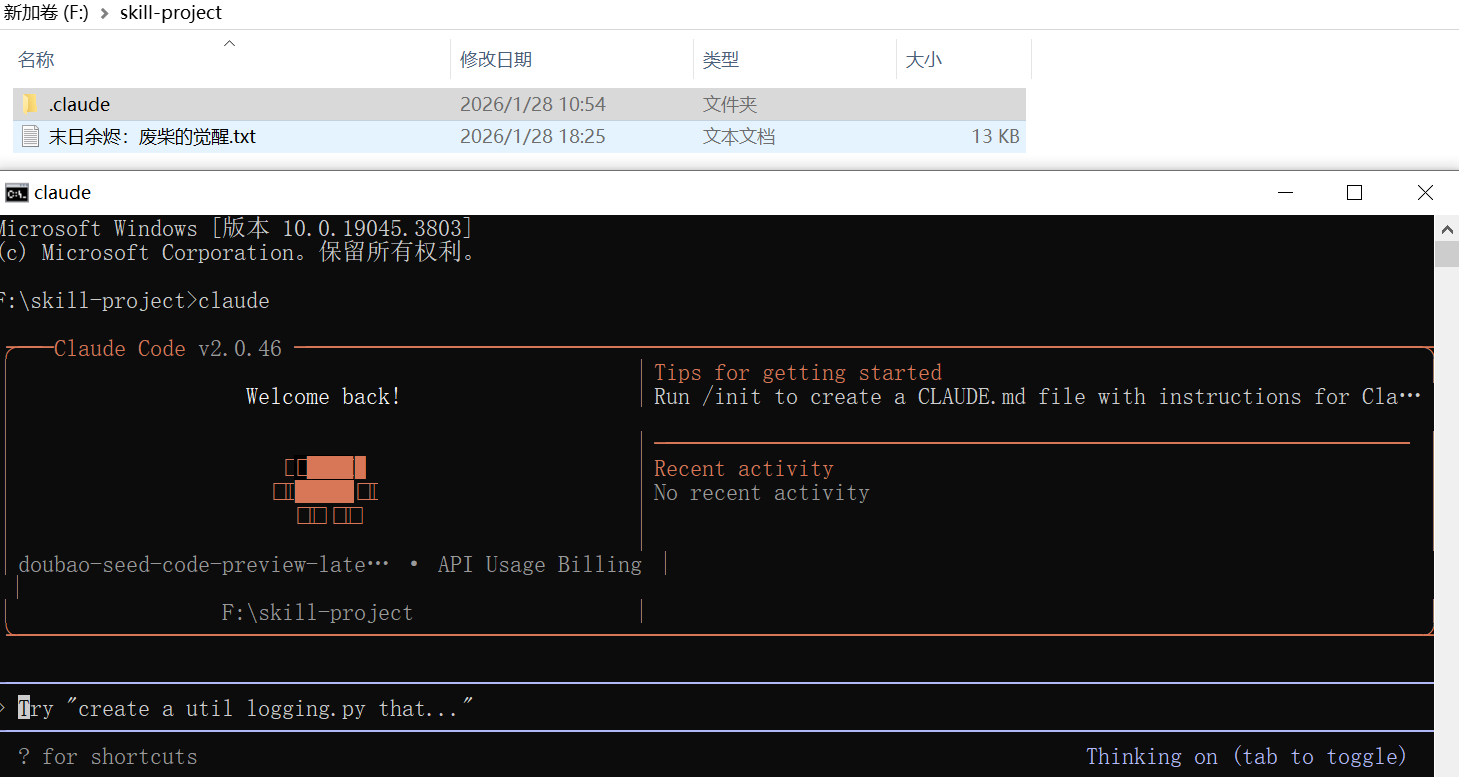Viewport: 1459px width, 777px height.
Task: Select the .claude folder name
Action: coord(79,104)
